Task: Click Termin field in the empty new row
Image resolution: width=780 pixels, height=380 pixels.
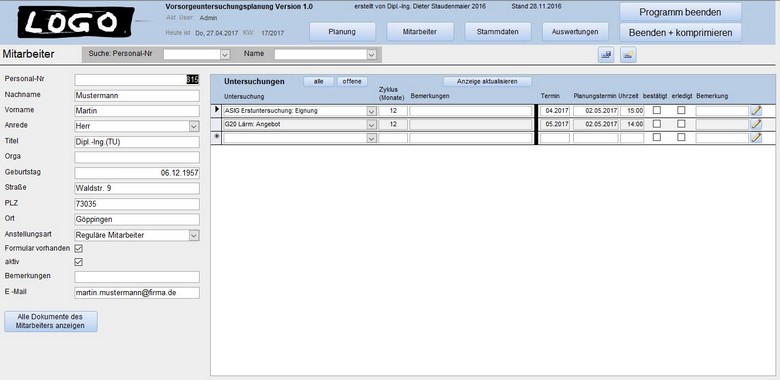Action: 555,138
